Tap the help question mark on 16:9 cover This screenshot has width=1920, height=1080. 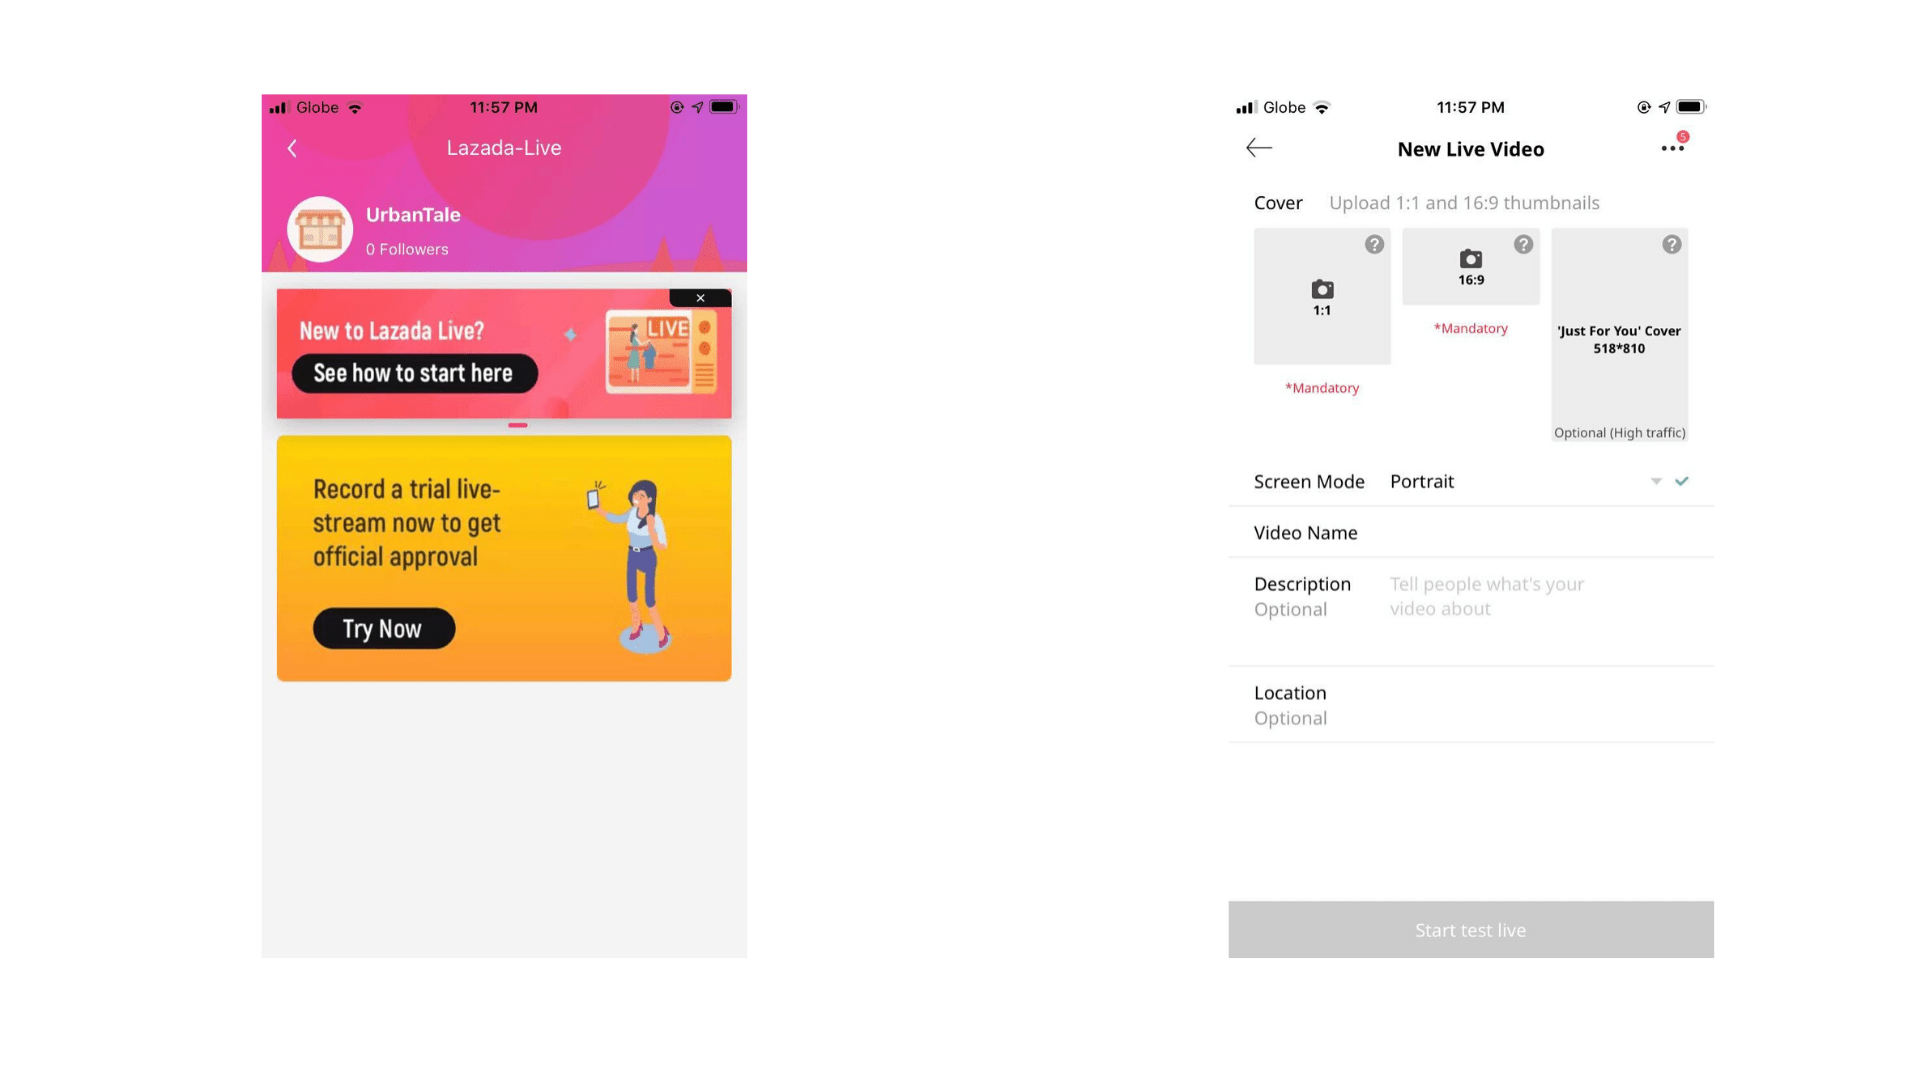coord(1523,244)
